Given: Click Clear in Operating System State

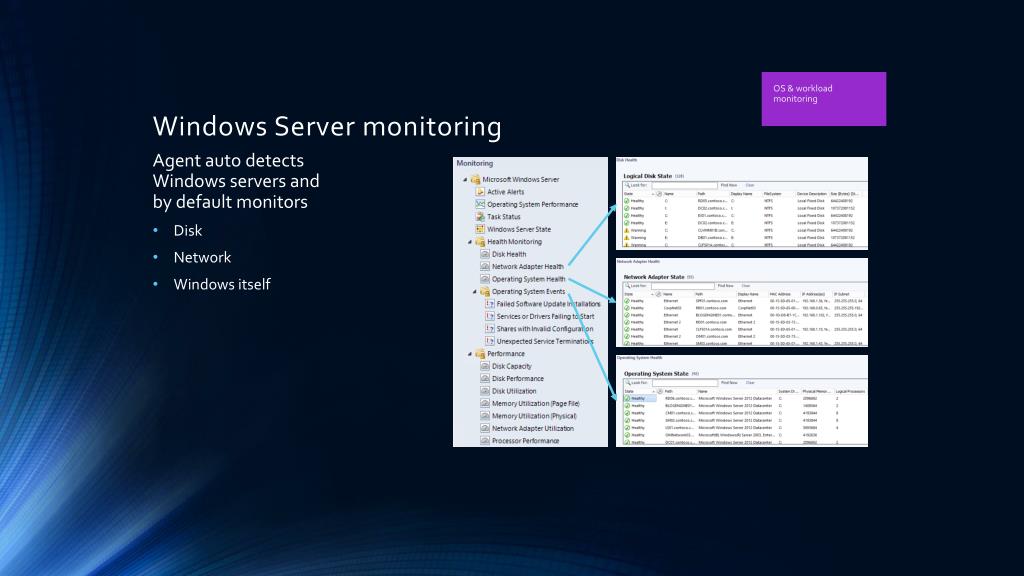Looking at the screenshot, I should [x=750, y=383].
